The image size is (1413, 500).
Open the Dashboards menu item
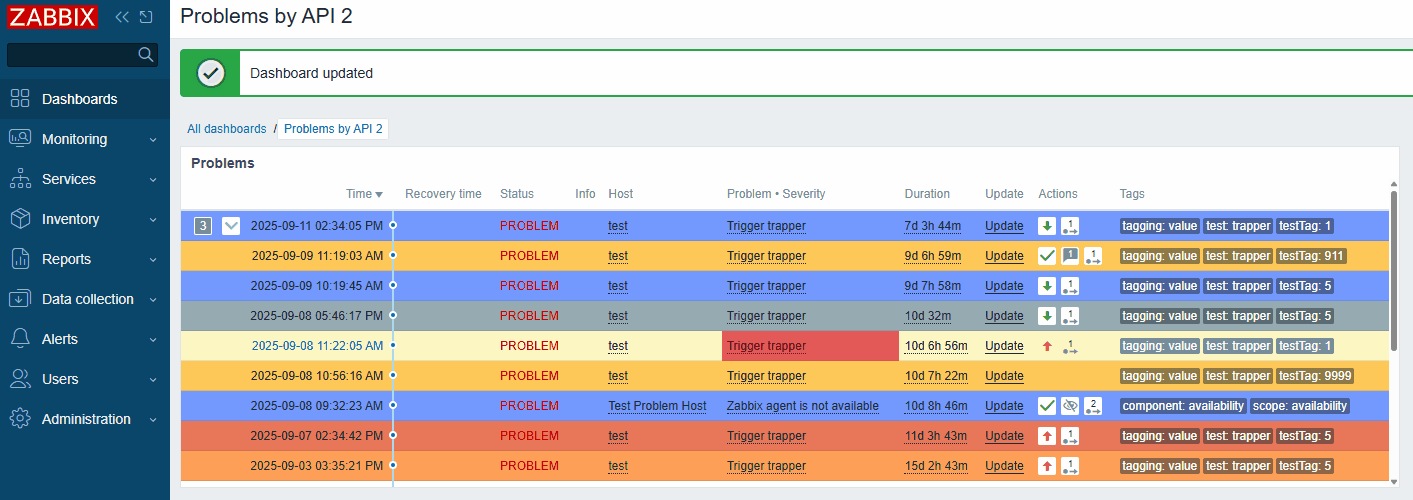coord(79,99)
